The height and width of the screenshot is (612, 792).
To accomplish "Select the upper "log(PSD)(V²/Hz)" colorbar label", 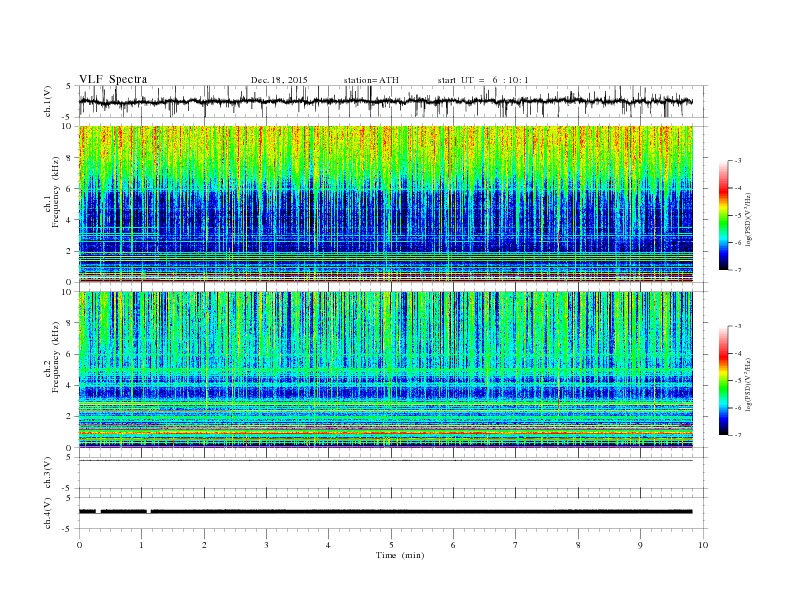I will [748, 219].
